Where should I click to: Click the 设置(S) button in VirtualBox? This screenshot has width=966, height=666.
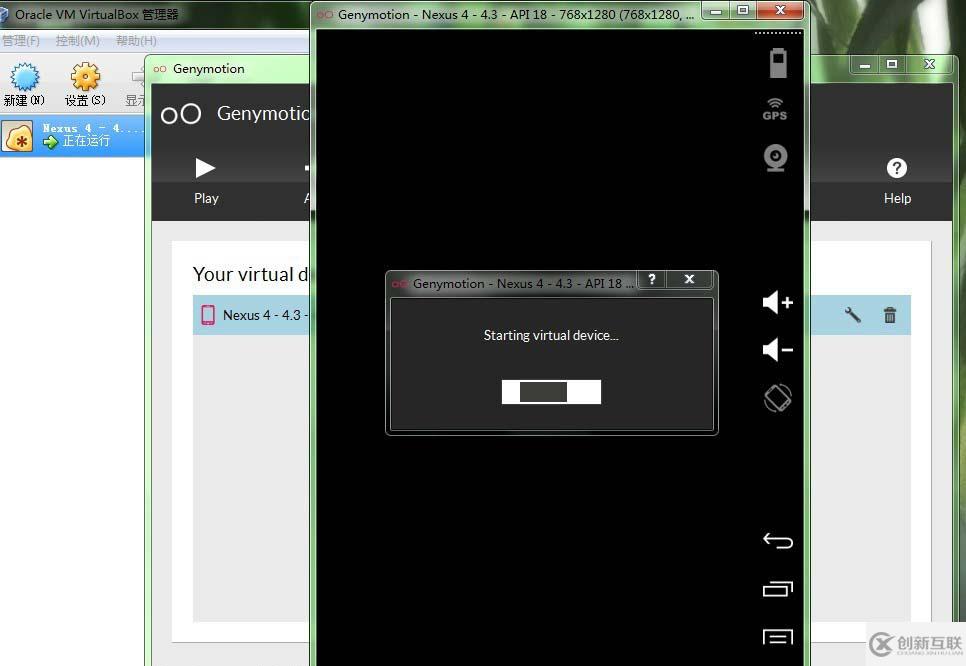[85, 84]
